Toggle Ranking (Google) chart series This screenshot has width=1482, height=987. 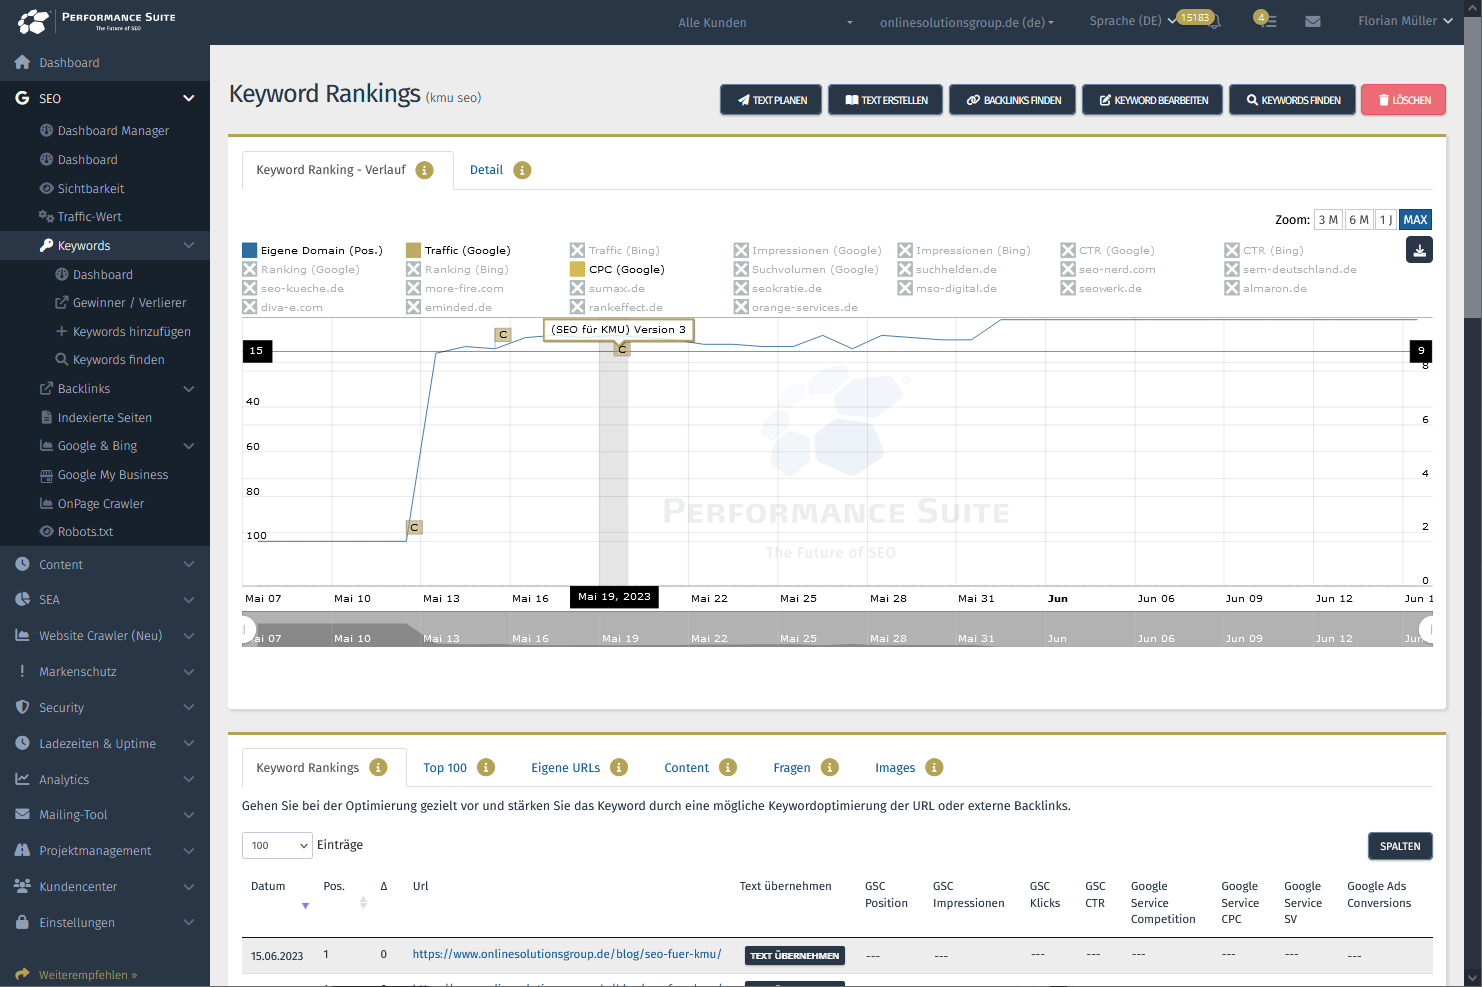(250, 269)
